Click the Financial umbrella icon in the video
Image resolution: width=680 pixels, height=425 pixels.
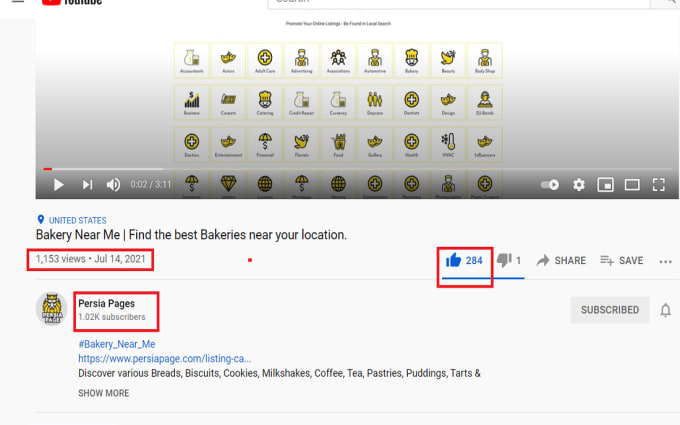[x=265, y=144]
